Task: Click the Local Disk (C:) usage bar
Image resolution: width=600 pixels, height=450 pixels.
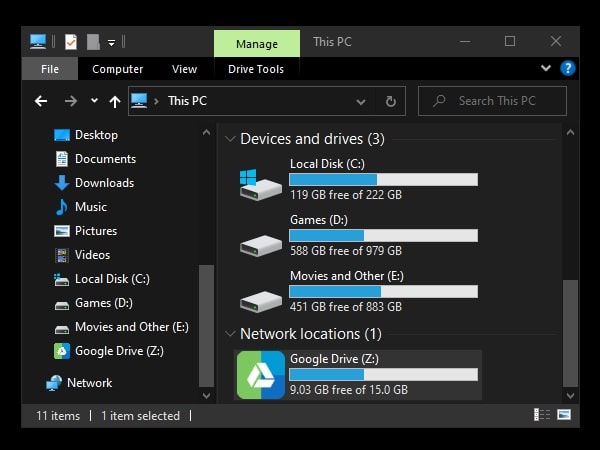Action: 383,179
